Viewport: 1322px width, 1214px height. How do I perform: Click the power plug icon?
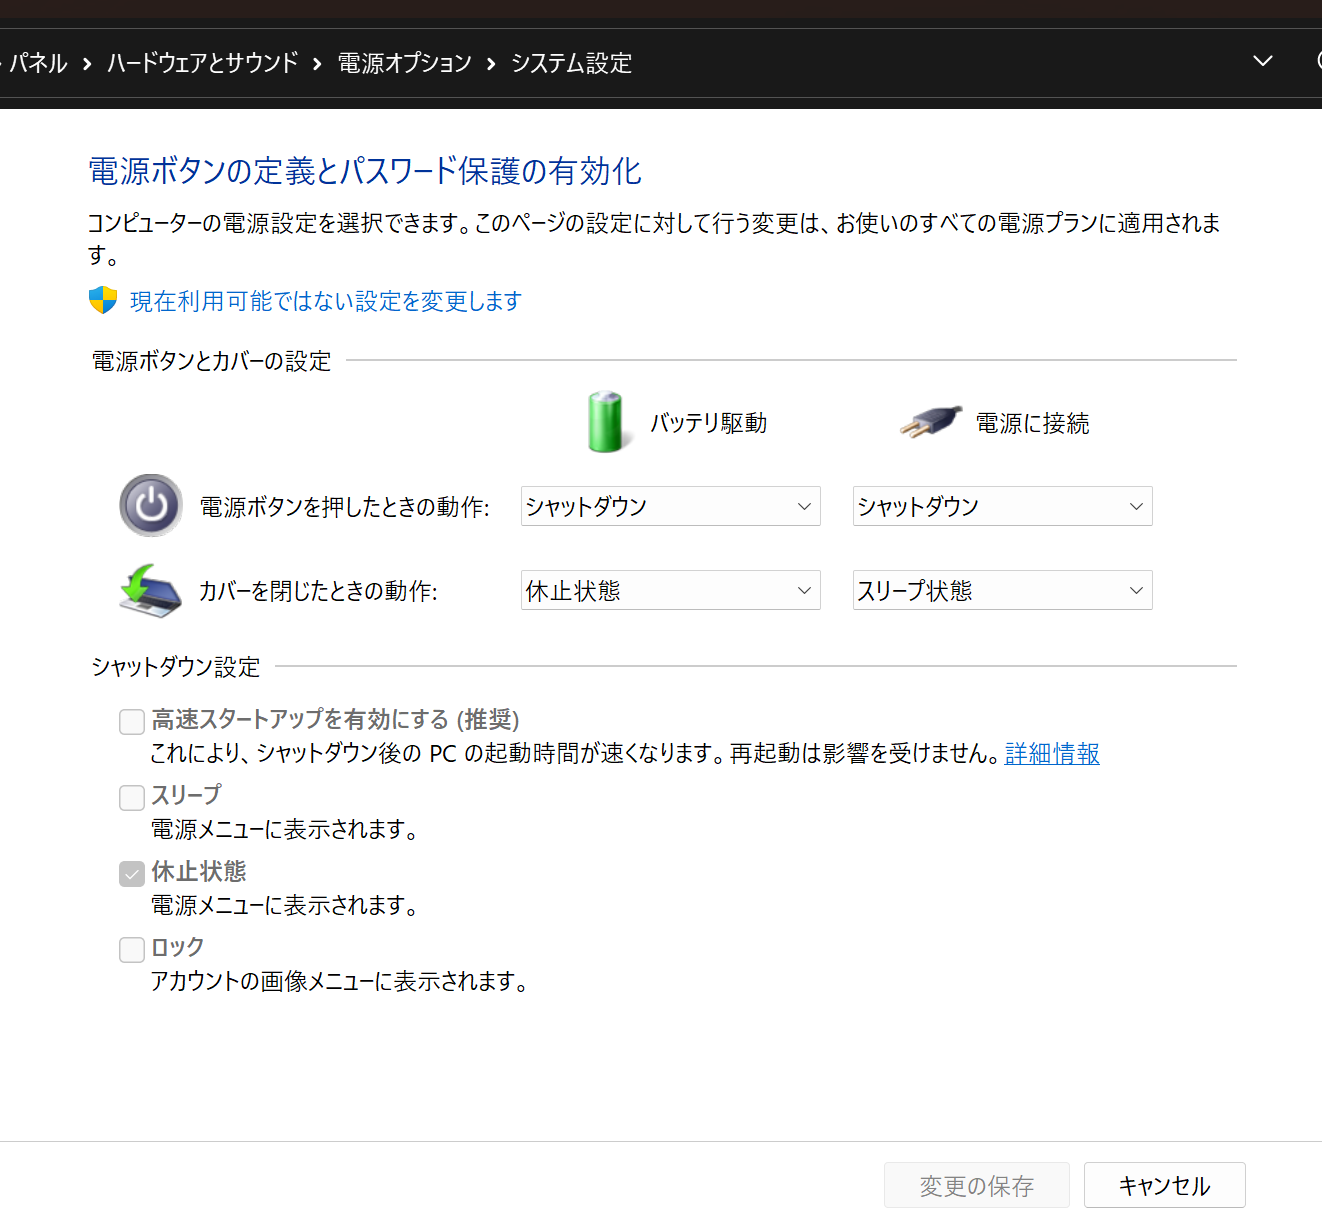point(930,422)
